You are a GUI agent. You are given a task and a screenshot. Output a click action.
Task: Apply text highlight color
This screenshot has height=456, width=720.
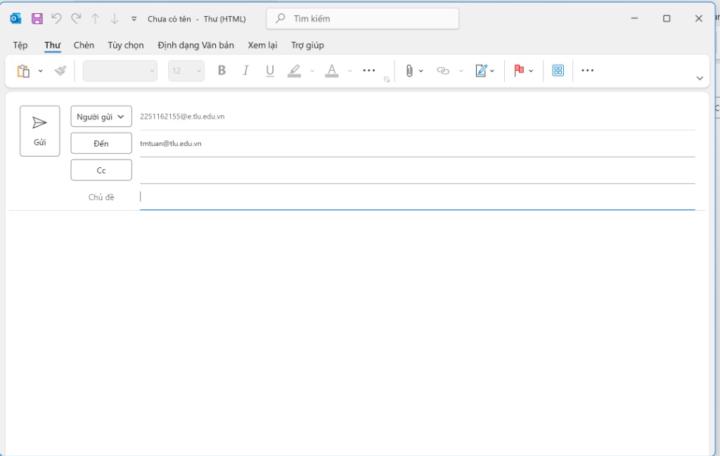294,71
